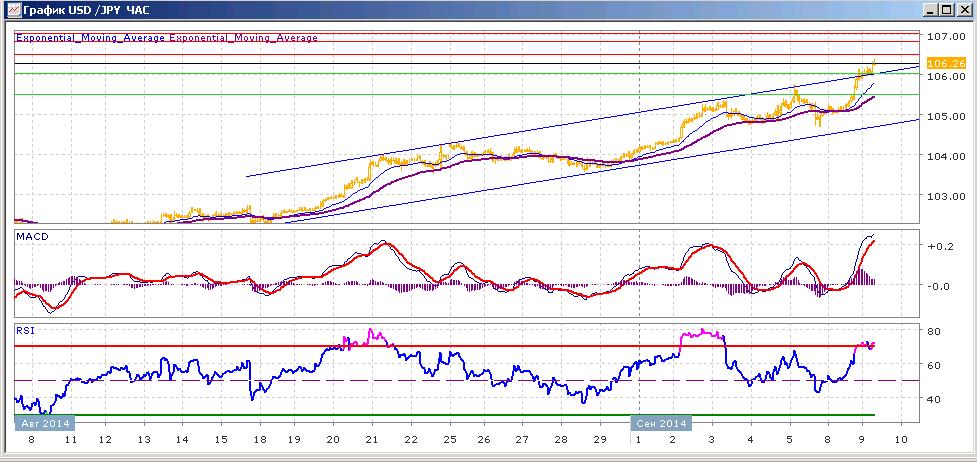Click the date label 10 on time axis
Image resolution: width=977 pixels, height=462 pixels.
(902, 440)
